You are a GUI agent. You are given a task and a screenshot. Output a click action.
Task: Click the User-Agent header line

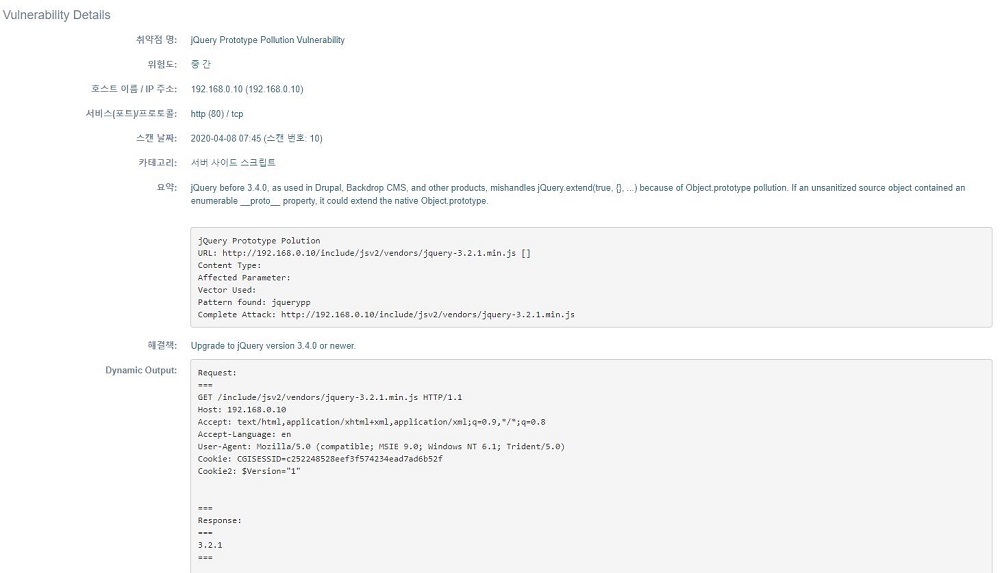(x=381, y=446)
